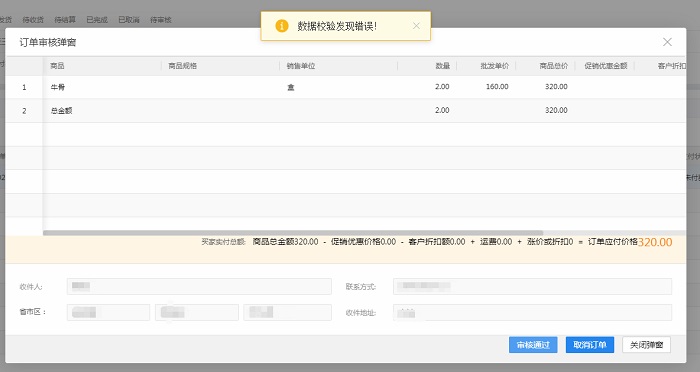Click the 取消订单 button

[x=590, y=345]
